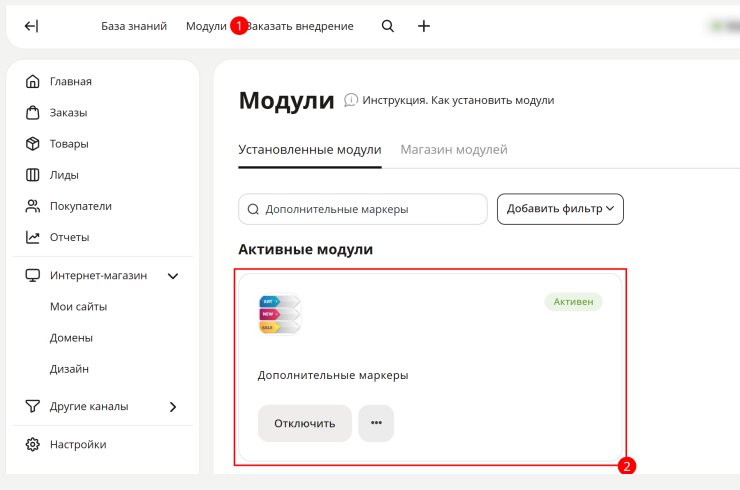Go to Товары in the sidebar
The width and height of the screenshot is (740, 490).
69,144
